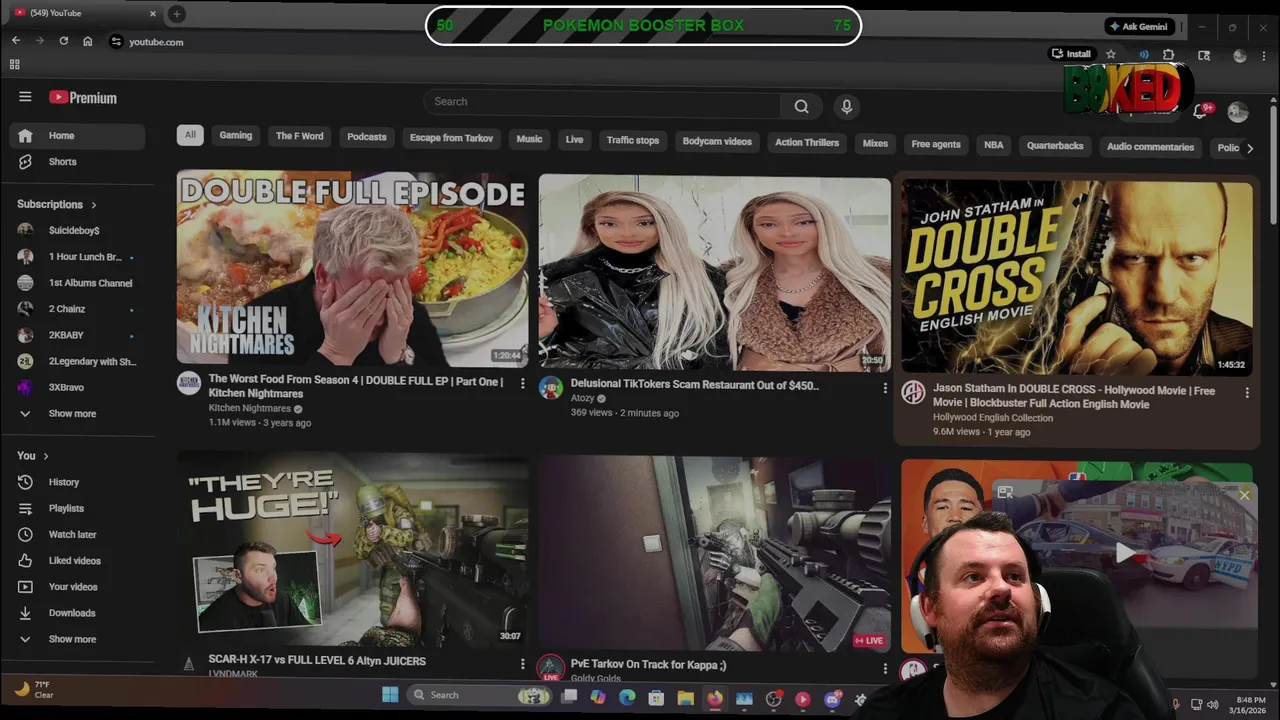Open options menu for SCAR-H X-17 video
This screenshot has width=1280, height=720.
pyautogui.click(x=522, y=664)
